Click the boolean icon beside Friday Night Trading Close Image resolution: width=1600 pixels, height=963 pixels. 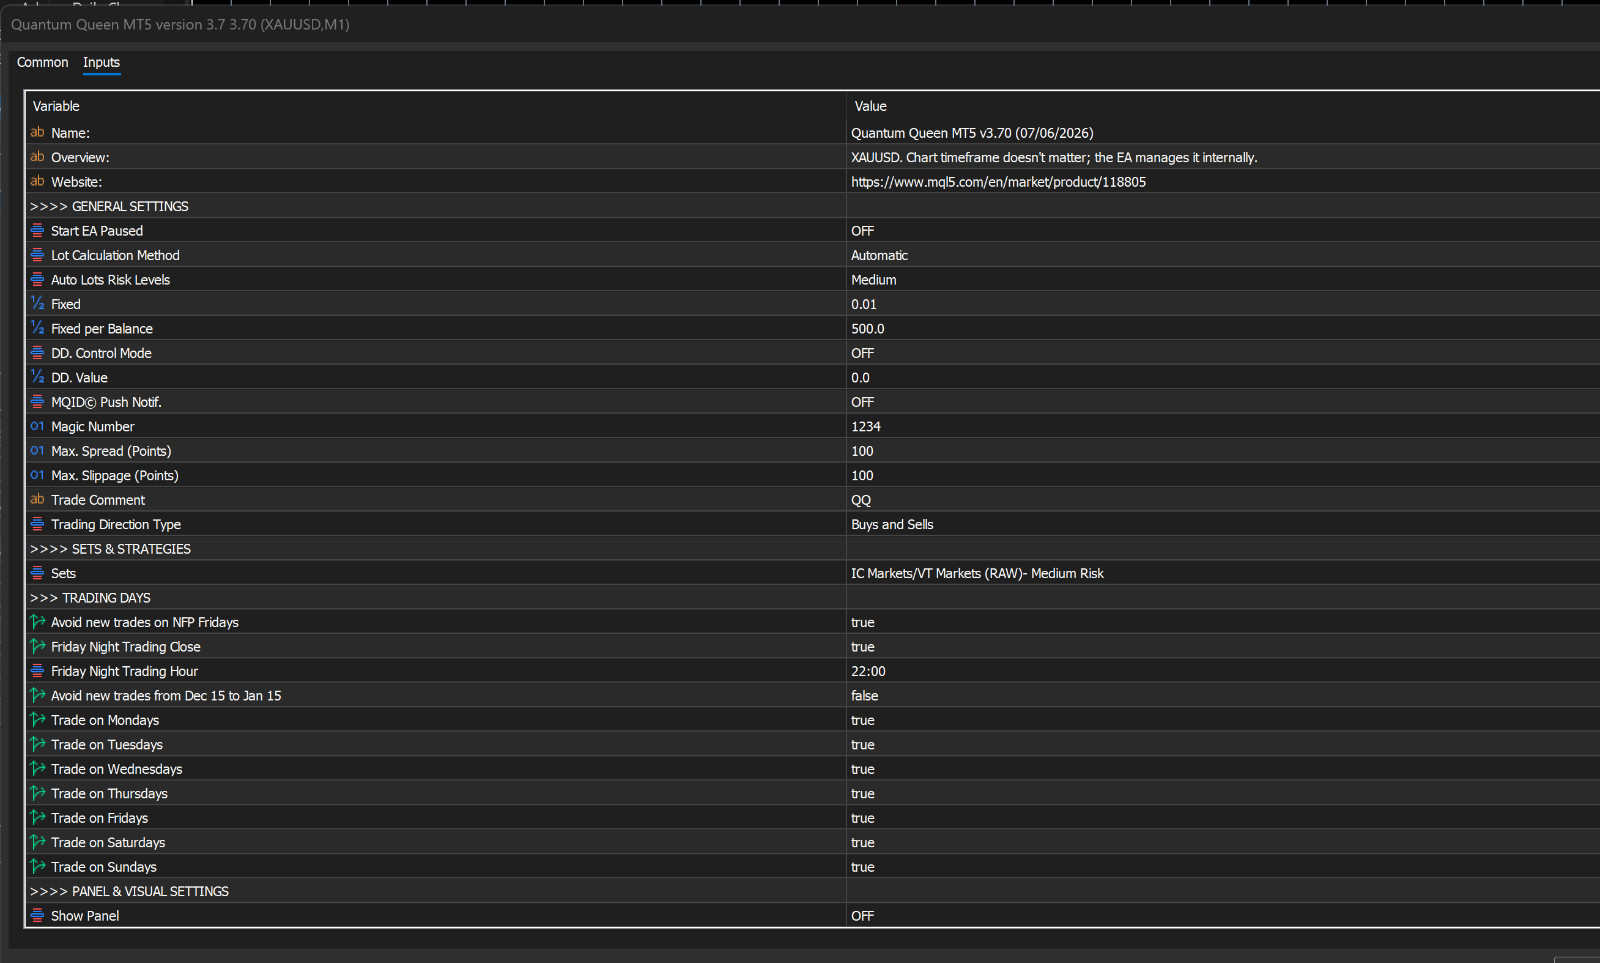(37, 647)
